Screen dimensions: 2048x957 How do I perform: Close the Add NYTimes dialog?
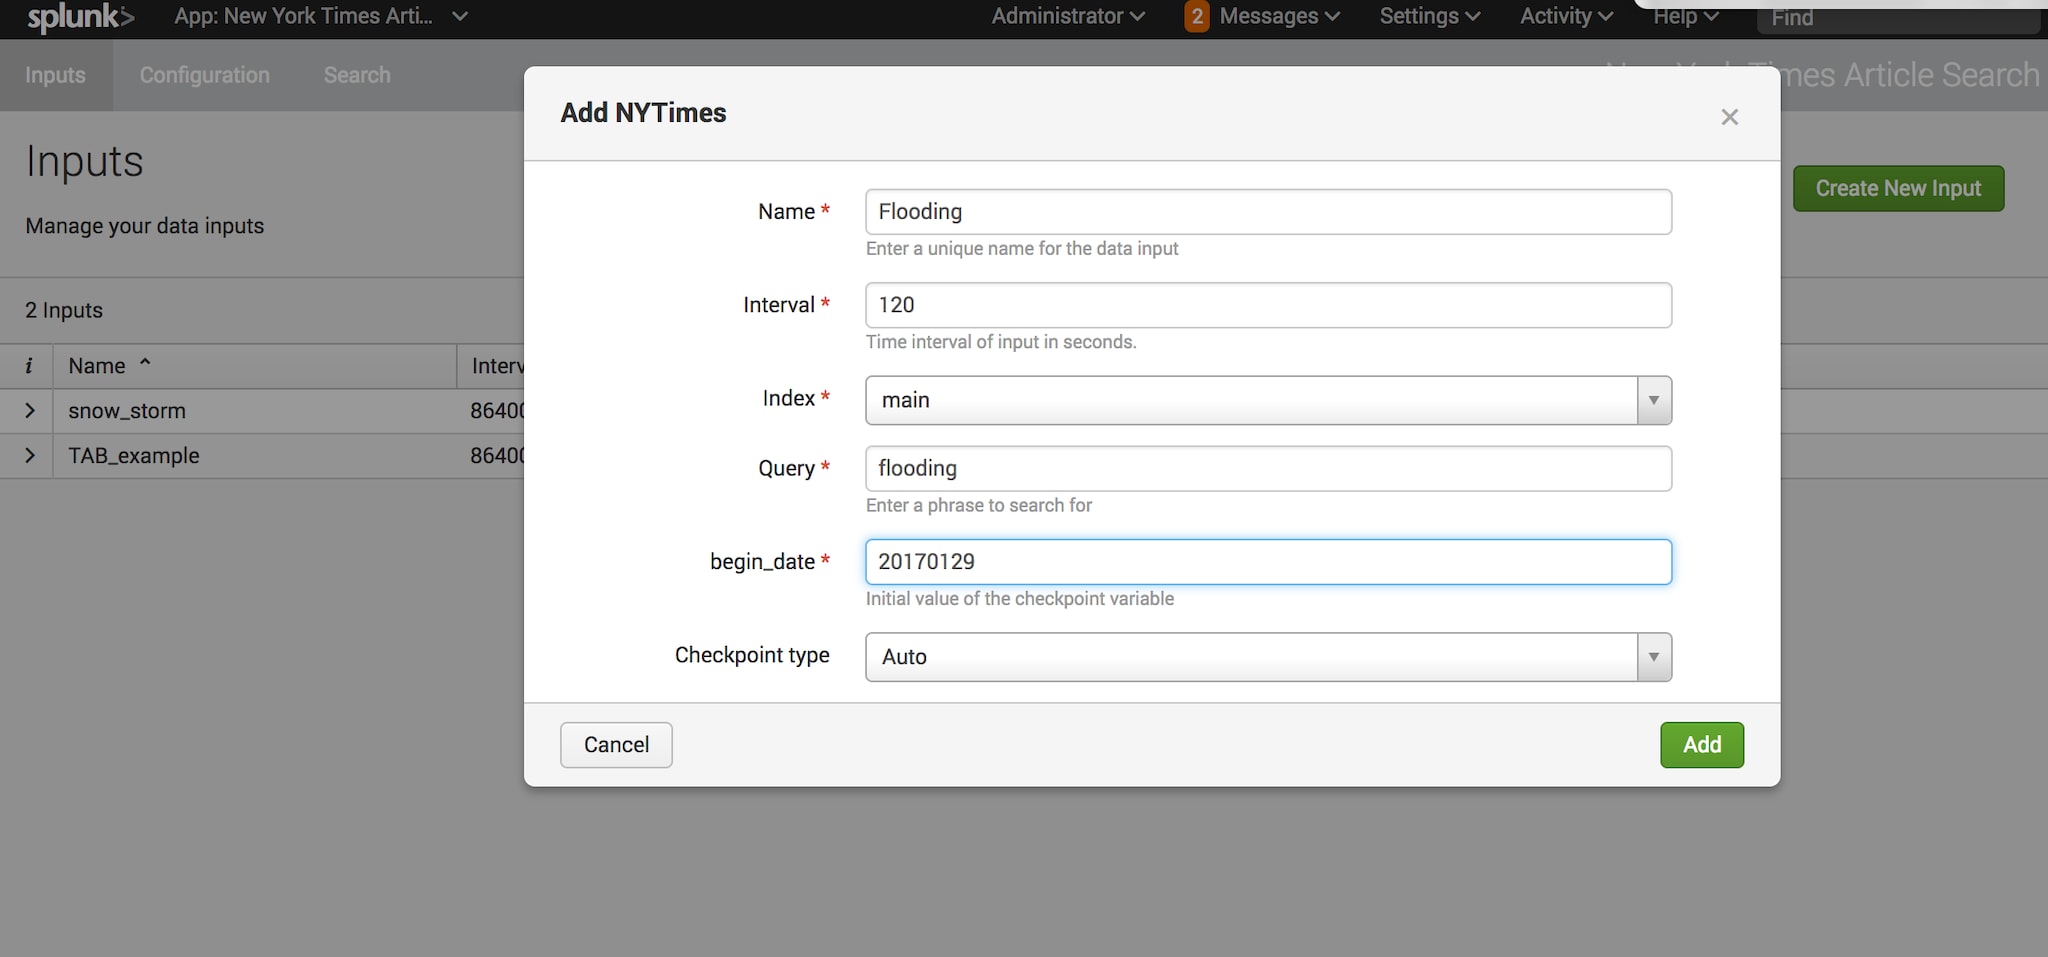[x=1729, y=117]
